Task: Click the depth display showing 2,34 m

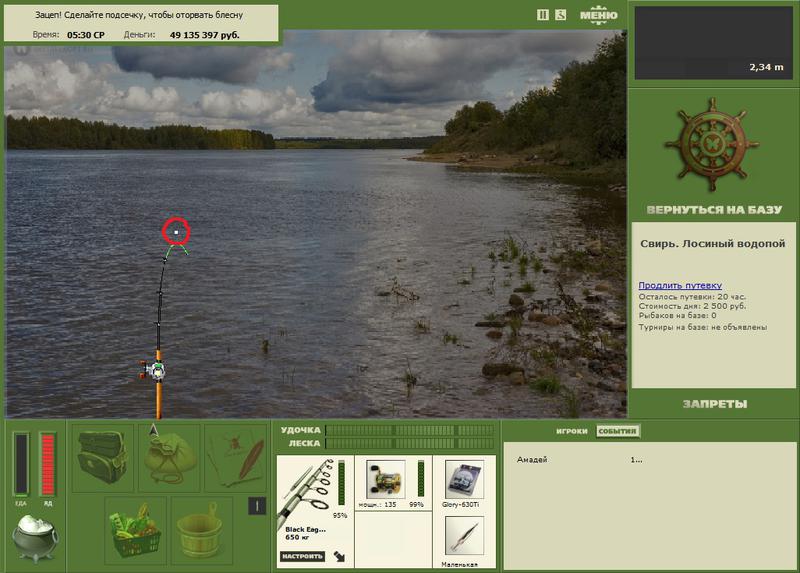Action: pyautogui.click(x=713, y=43)
